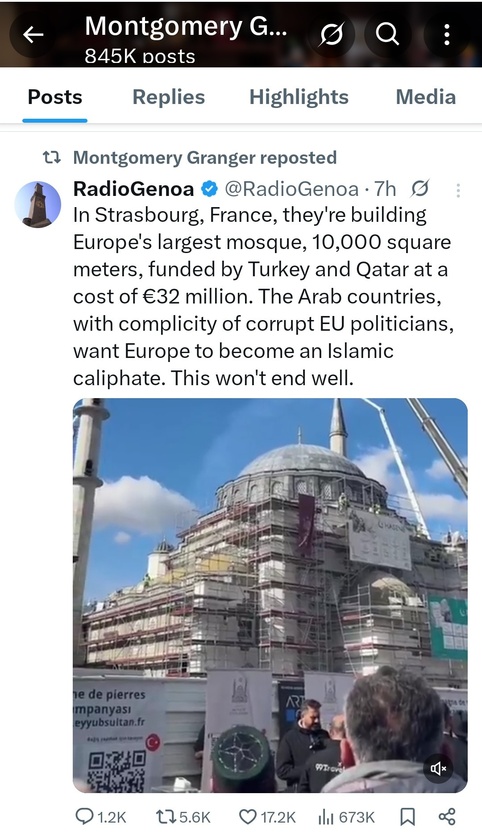View the 673K post analytics

coord(346,817)
